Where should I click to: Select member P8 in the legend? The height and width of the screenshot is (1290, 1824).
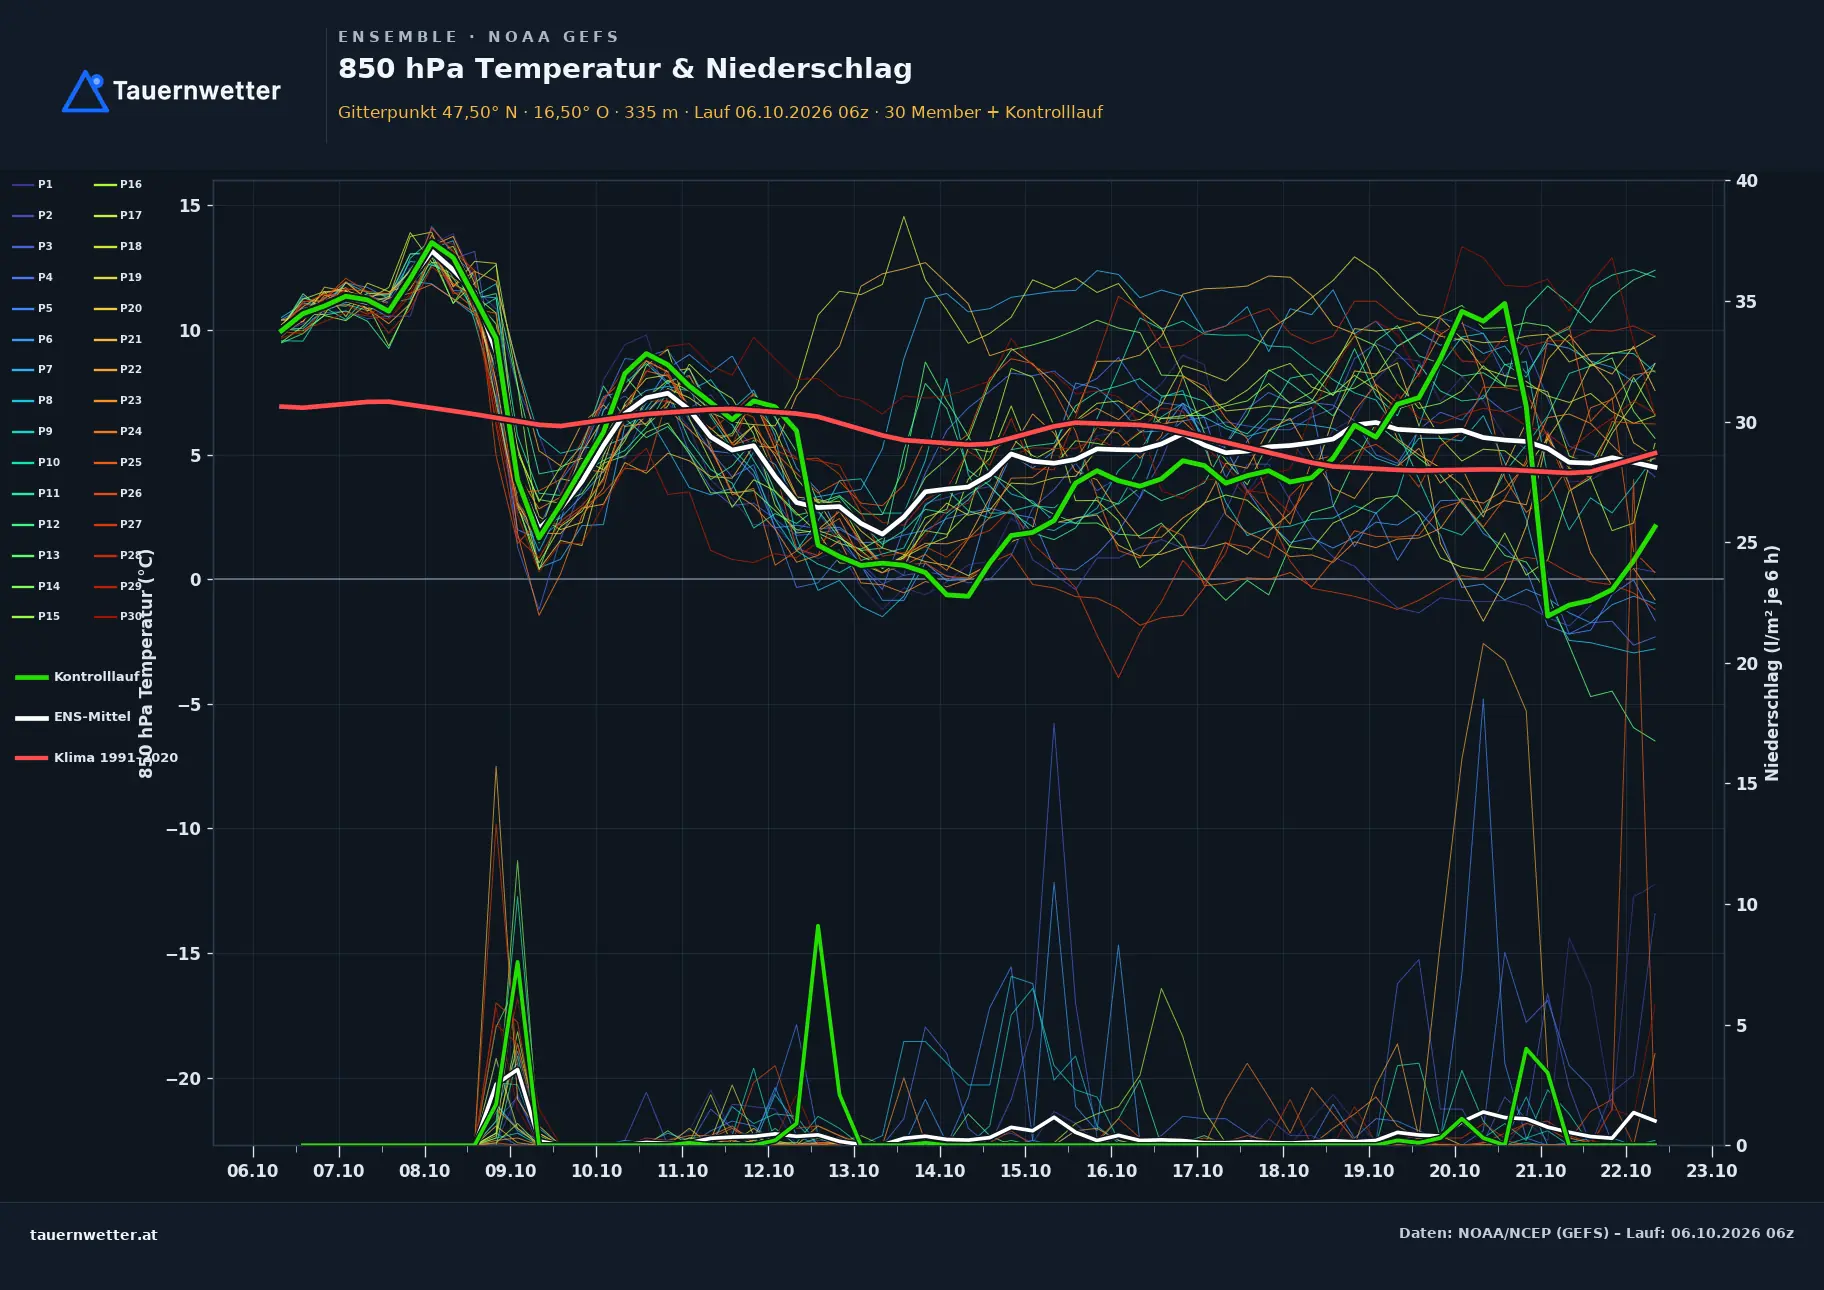point(33,400)
